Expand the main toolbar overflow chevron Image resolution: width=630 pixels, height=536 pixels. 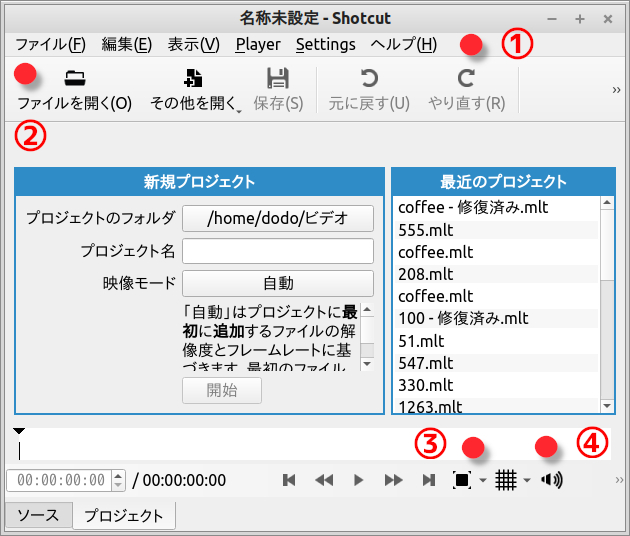tap(617, 90)
